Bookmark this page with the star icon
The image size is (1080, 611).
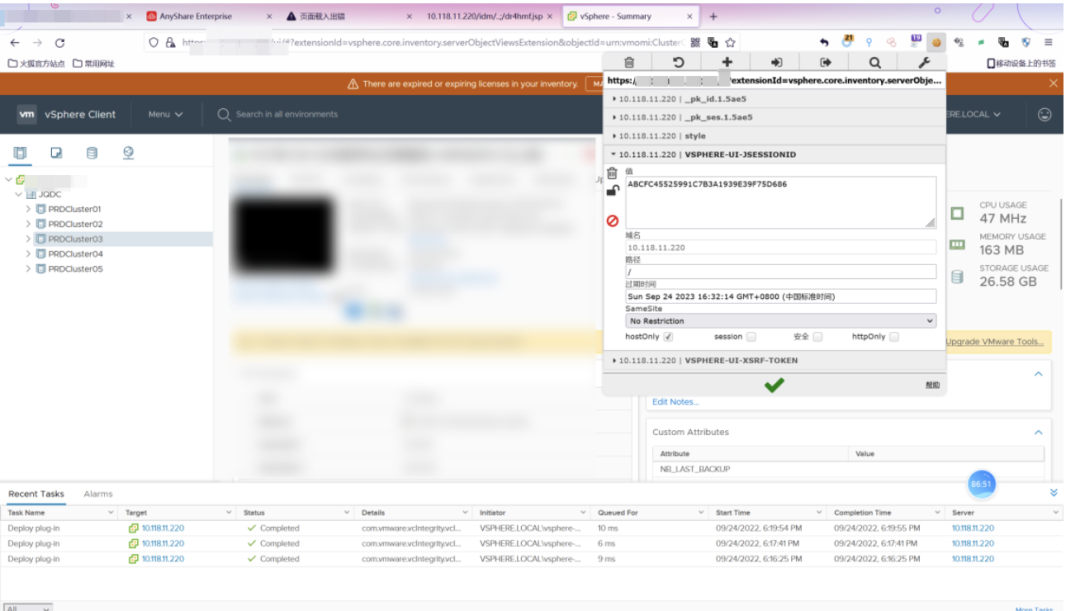coord(730,42)
